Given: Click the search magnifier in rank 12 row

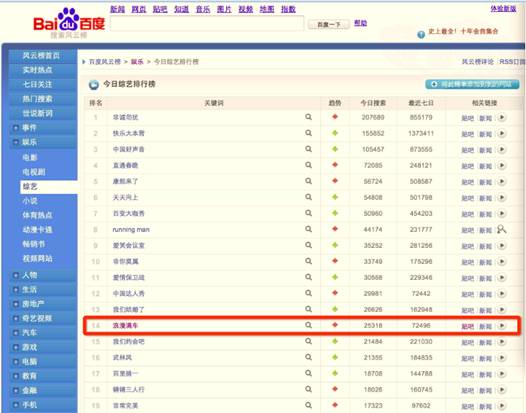Looking at the screenshot, I should (308, 293).
